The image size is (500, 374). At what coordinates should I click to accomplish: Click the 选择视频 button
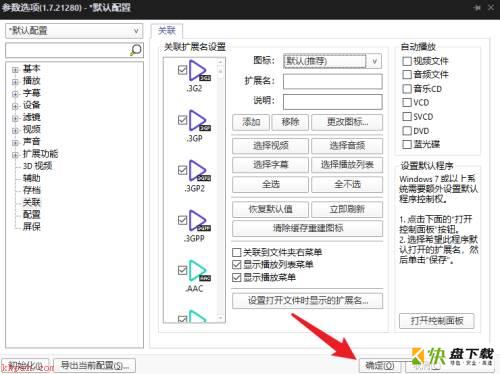click(x=270, y=146)
